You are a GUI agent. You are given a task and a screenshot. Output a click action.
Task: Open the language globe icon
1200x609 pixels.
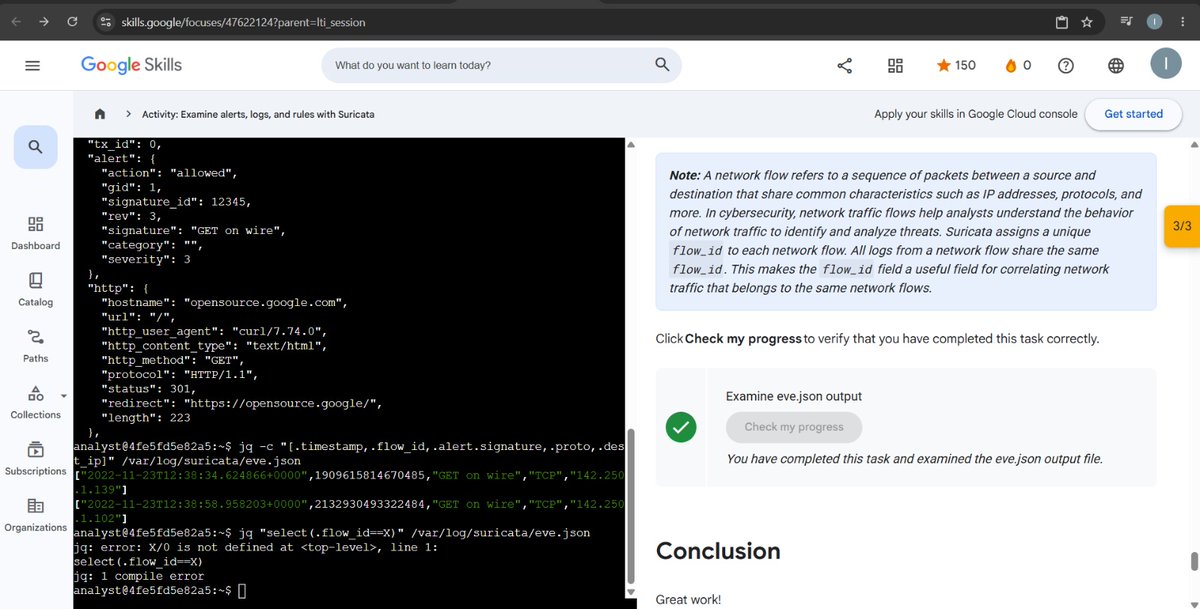tap(1116, 65)
